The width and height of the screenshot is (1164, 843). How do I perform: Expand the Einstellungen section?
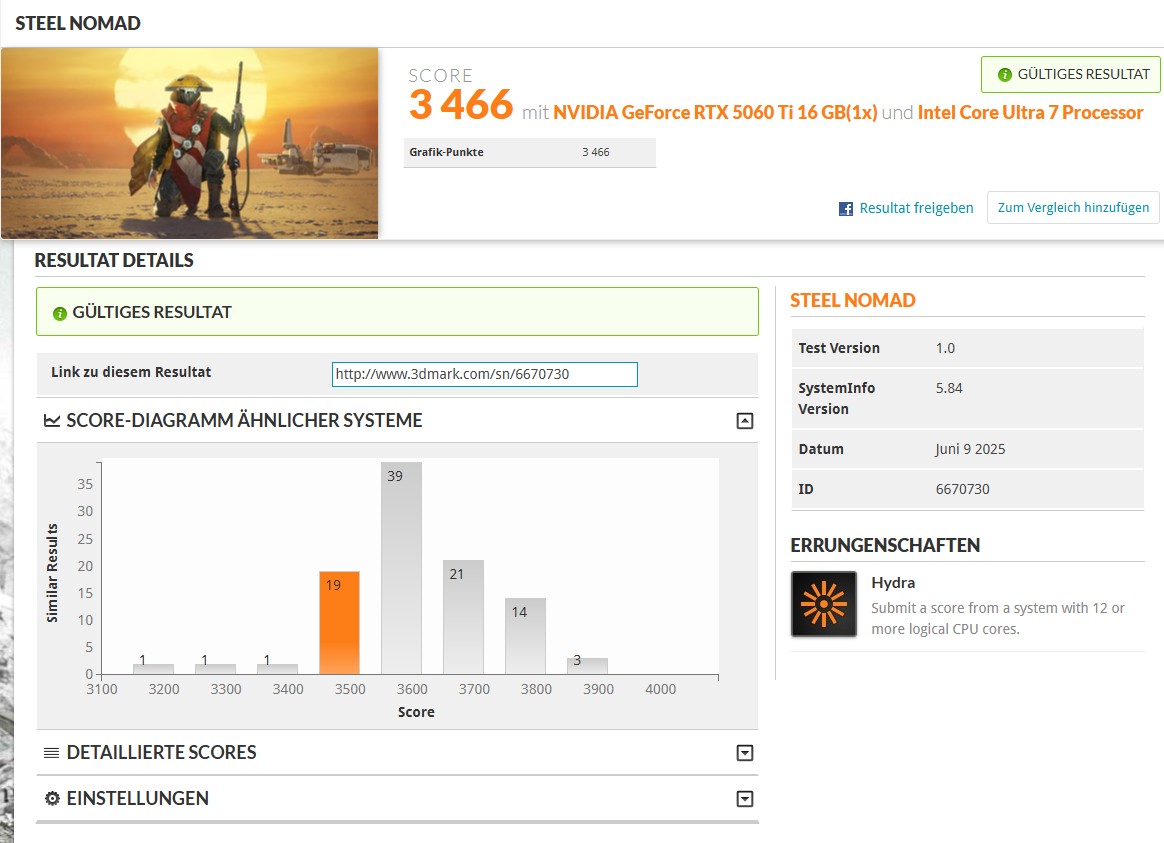pos(744,799)
